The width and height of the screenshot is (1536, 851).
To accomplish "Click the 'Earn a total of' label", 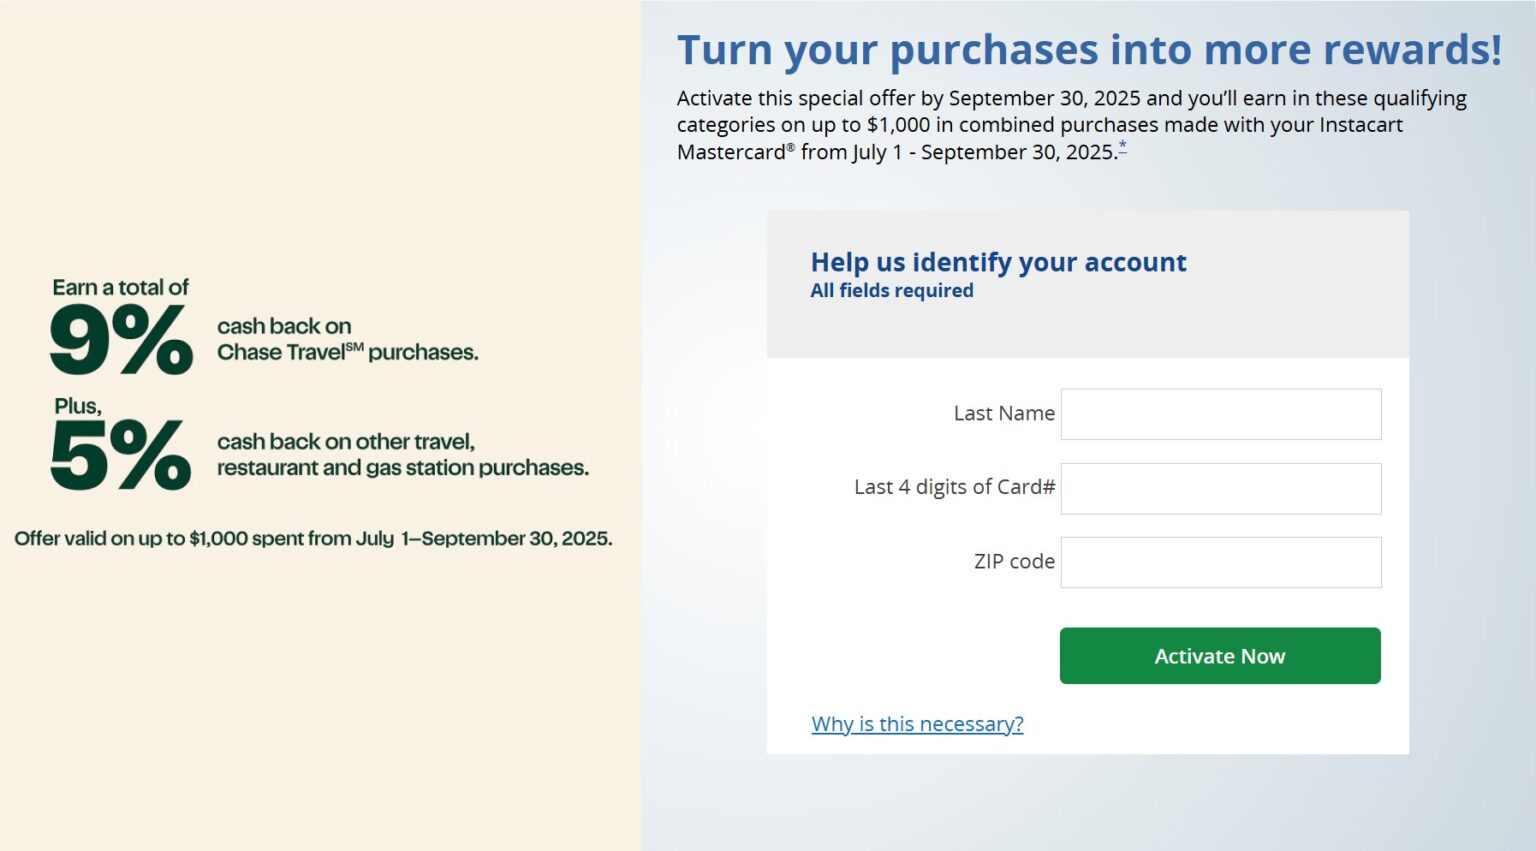I will click(x=120, y=286).
